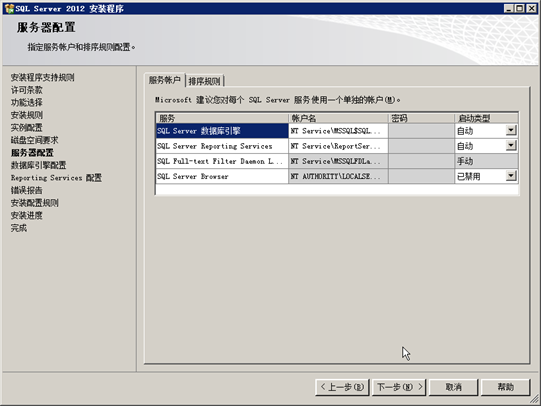Click the 取消 cancel button

tap(453, 387)
